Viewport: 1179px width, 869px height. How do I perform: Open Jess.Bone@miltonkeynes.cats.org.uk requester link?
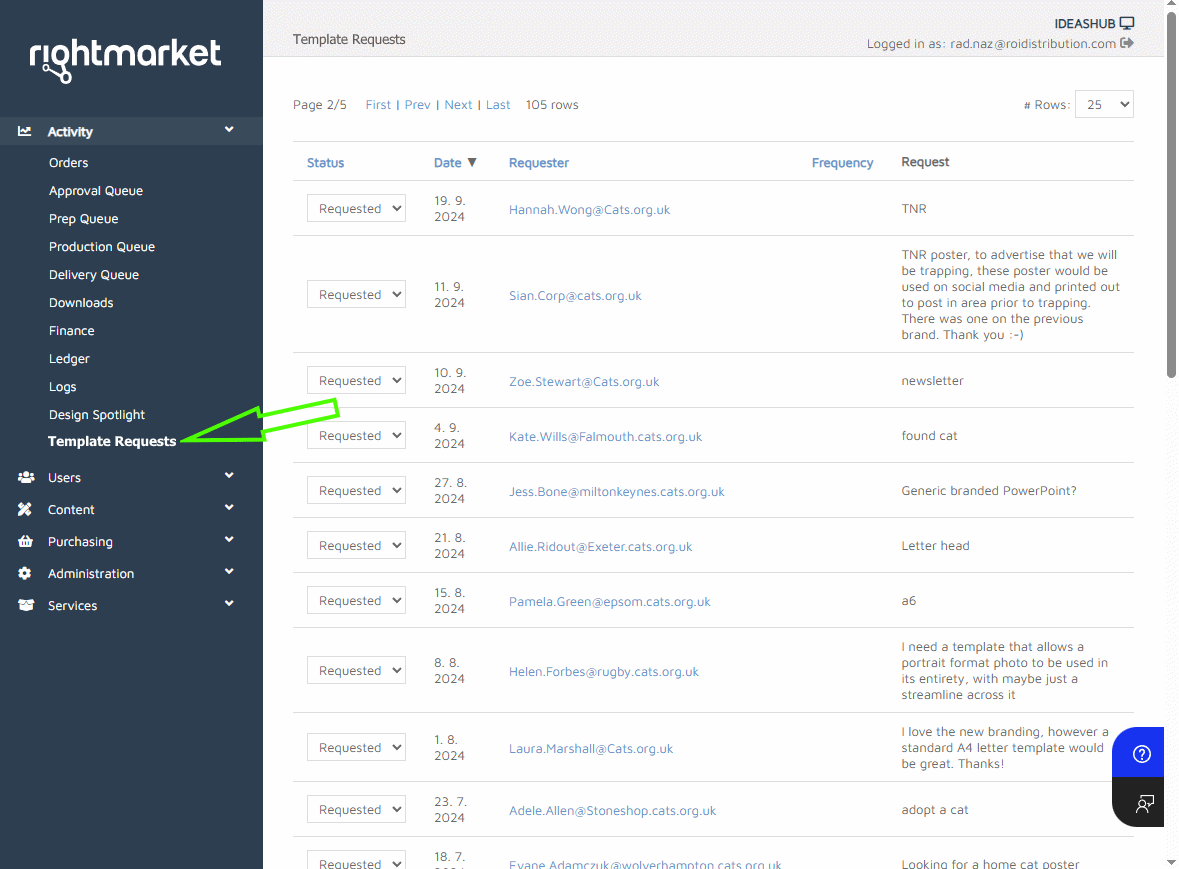[617, 492]
